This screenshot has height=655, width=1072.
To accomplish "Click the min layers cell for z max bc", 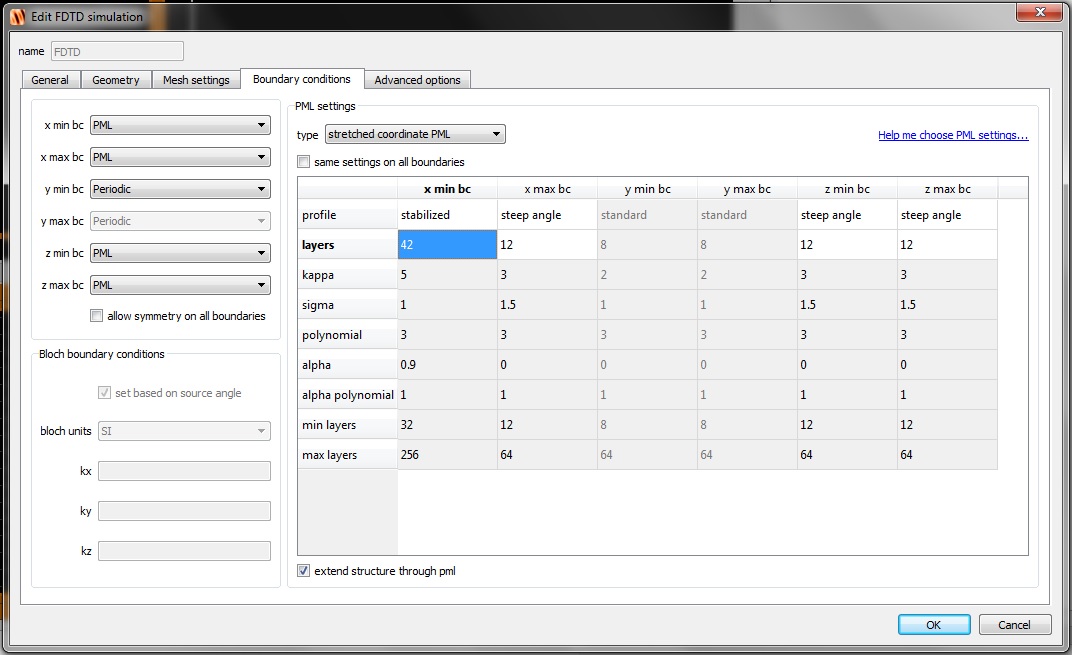I will click(x=948, y=425).
